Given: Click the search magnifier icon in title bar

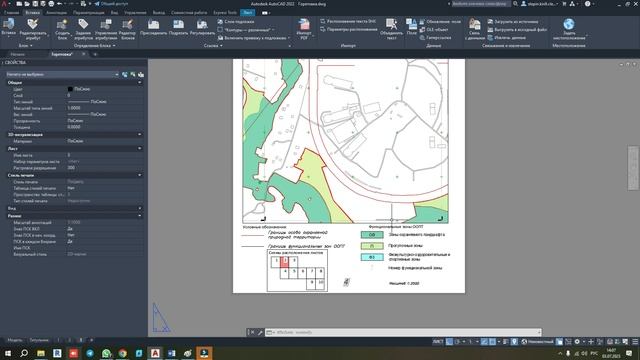Looking at the screenshot, I should pyautogui.click(x=515, y=4).
